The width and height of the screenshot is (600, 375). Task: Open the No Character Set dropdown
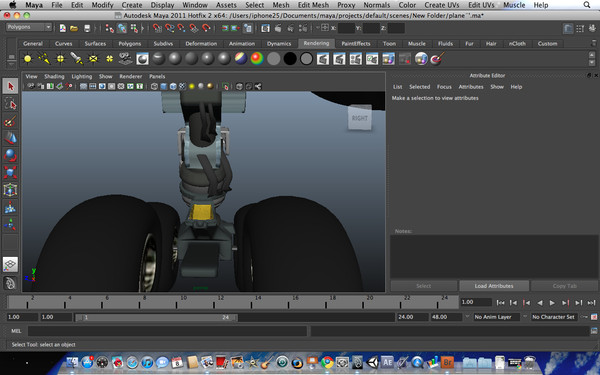tap(553, 317)
